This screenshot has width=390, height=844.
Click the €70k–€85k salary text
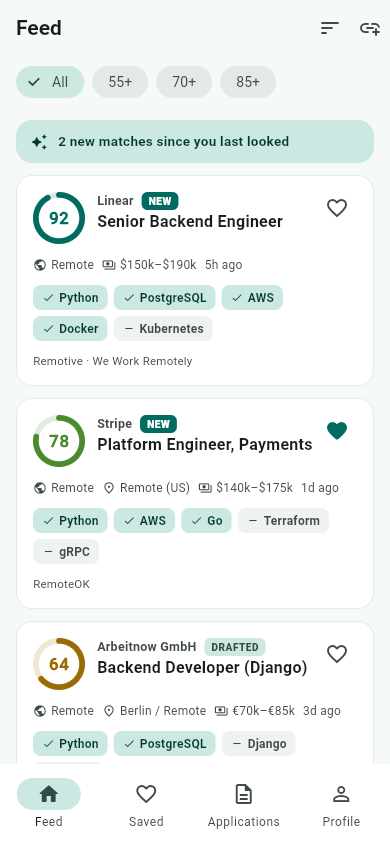[x=264, y=711]
